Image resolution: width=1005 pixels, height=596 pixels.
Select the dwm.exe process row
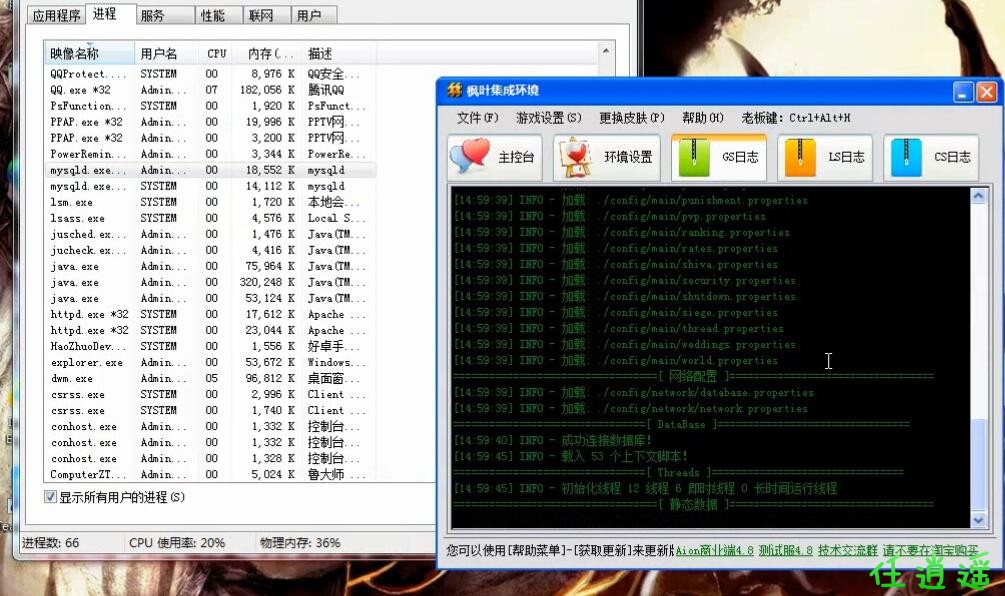tap(210, 378)
